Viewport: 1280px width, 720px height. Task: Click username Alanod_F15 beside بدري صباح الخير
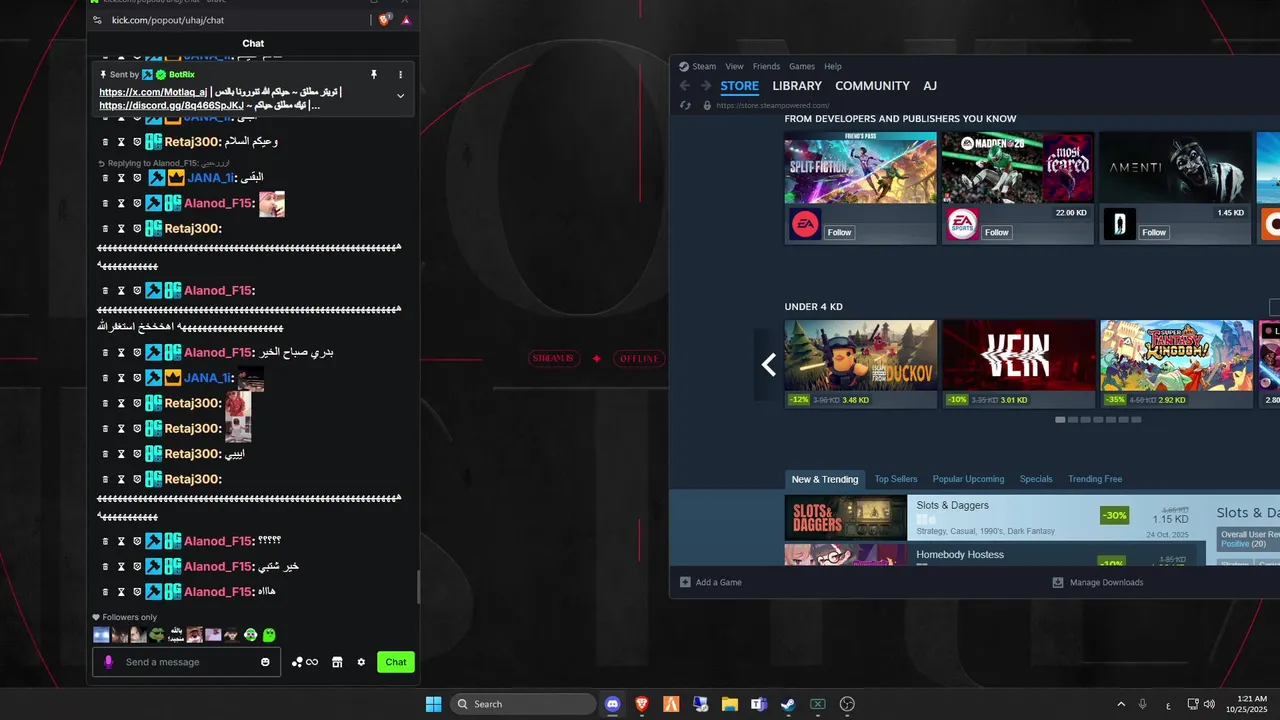pyautogui.click(x=218, y=353)
